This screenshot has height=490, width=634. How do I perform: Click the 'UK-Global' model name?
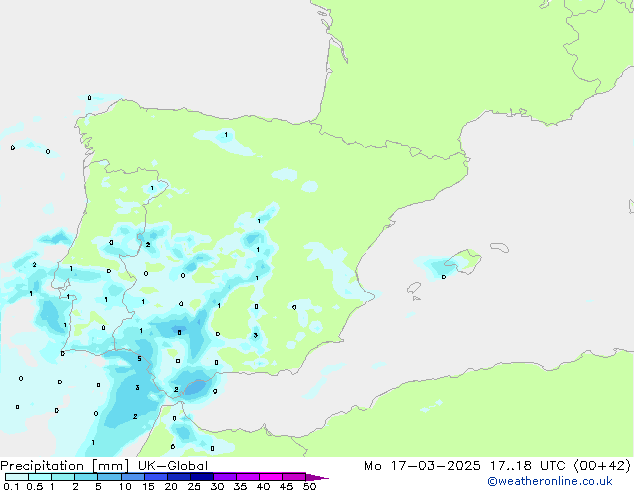[173, 466]
